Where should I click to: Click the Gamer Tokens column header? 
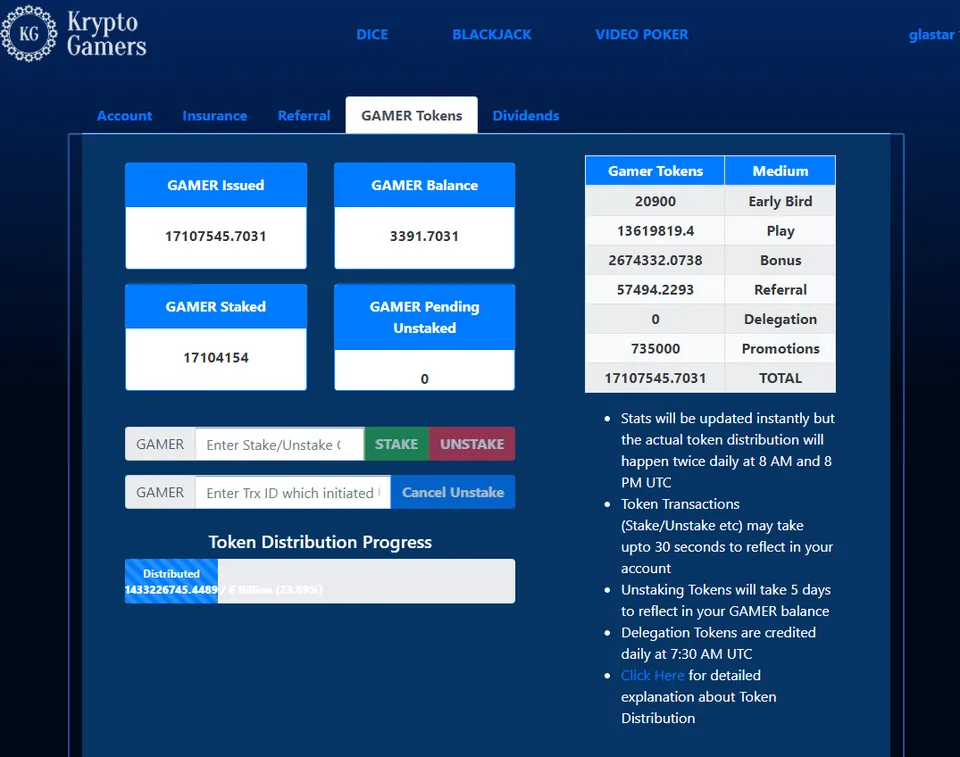tap(655, 171)
